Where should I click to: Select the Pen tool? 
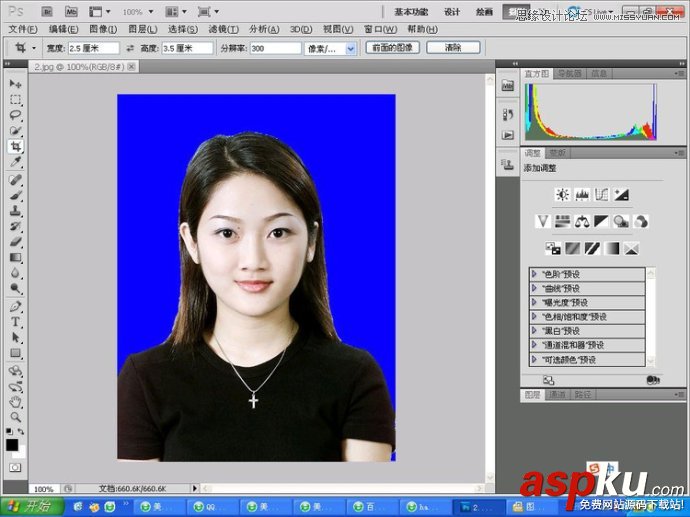[15, 306]
